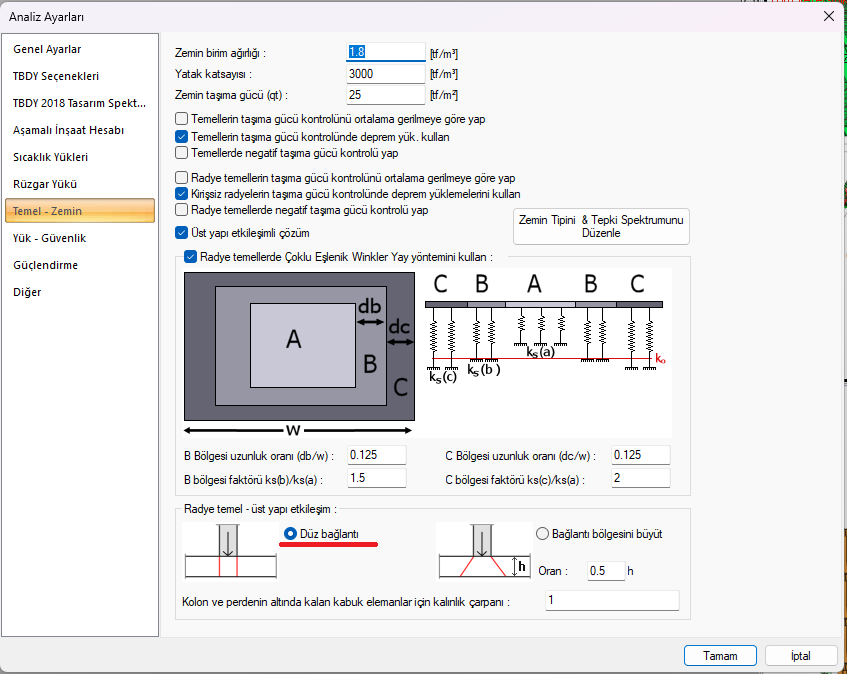
Task: Close the Analiz Ayarları dialog
Action: click(828, 16)
